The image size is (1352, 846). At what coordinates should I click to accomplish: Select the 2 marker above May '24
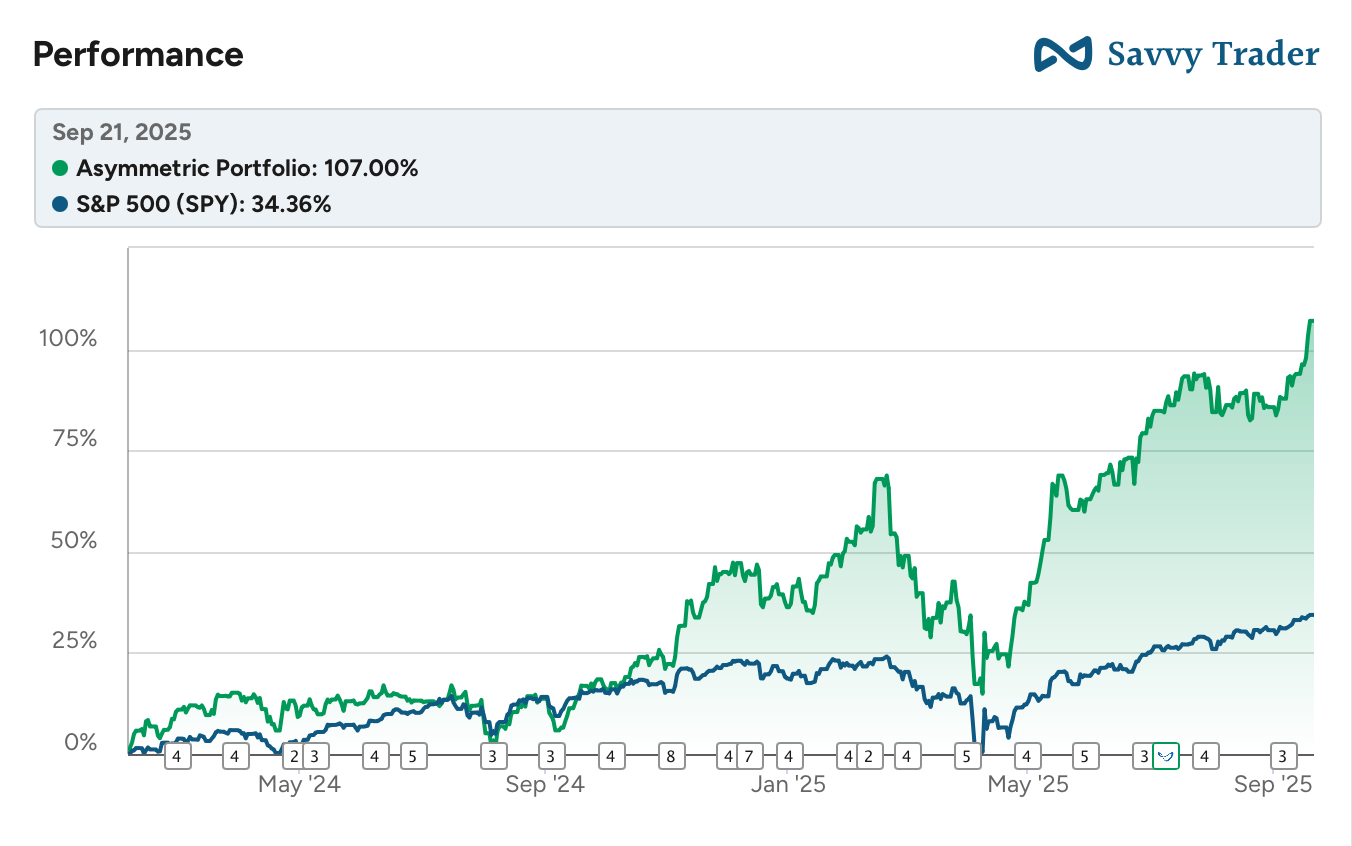tap(294, 756)
